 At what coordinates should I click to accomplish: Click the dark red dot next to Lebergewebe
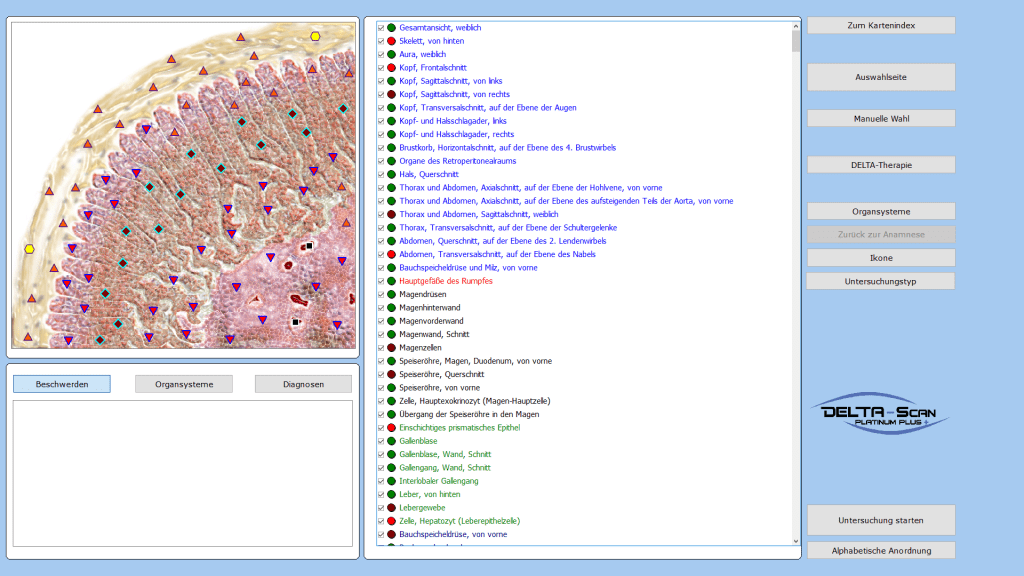pyautogui.click(x=392, y=508)
